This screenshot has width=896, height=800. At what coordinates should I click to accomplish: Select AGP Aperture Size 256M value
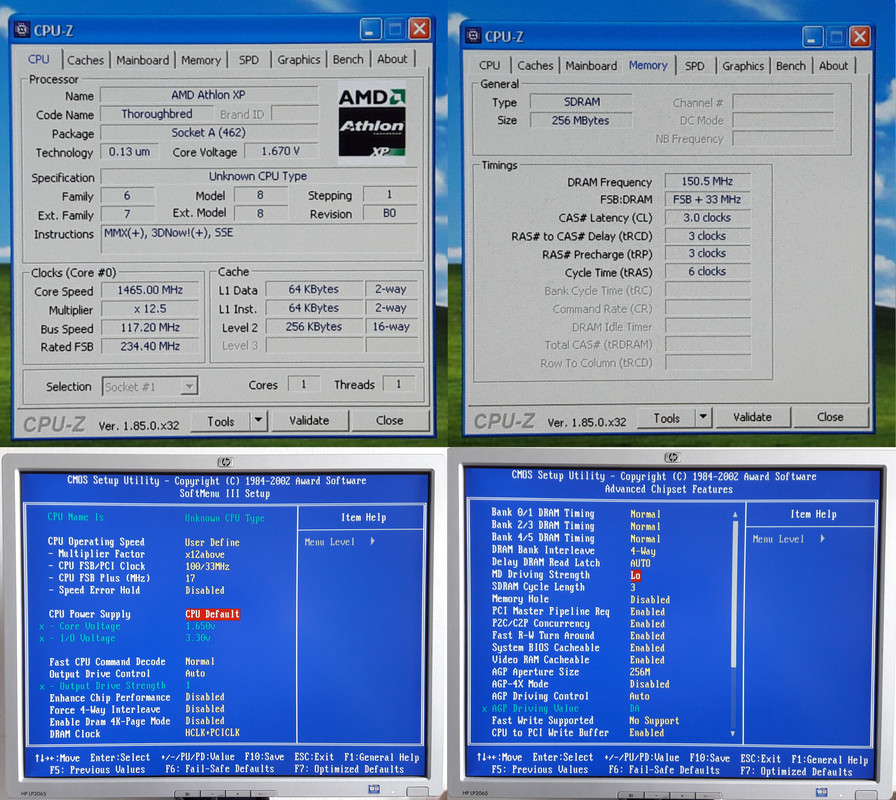click(640, 672)
